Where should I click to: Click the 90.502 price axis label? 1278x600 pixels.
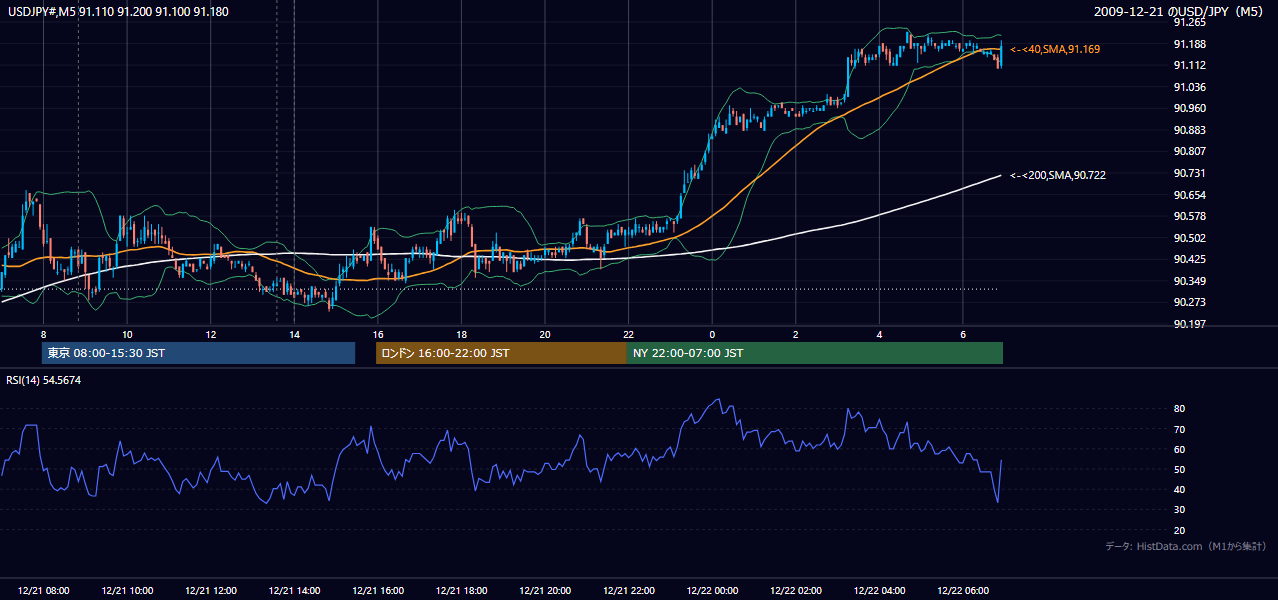coord(1190,238)
